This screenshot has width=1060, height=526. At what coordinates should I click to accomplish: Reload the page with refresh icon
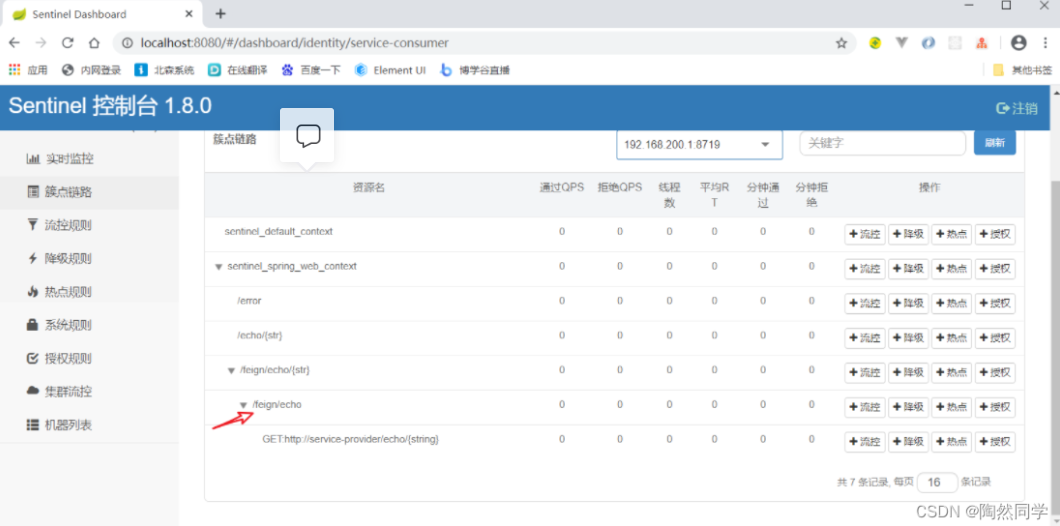(68, 43)
